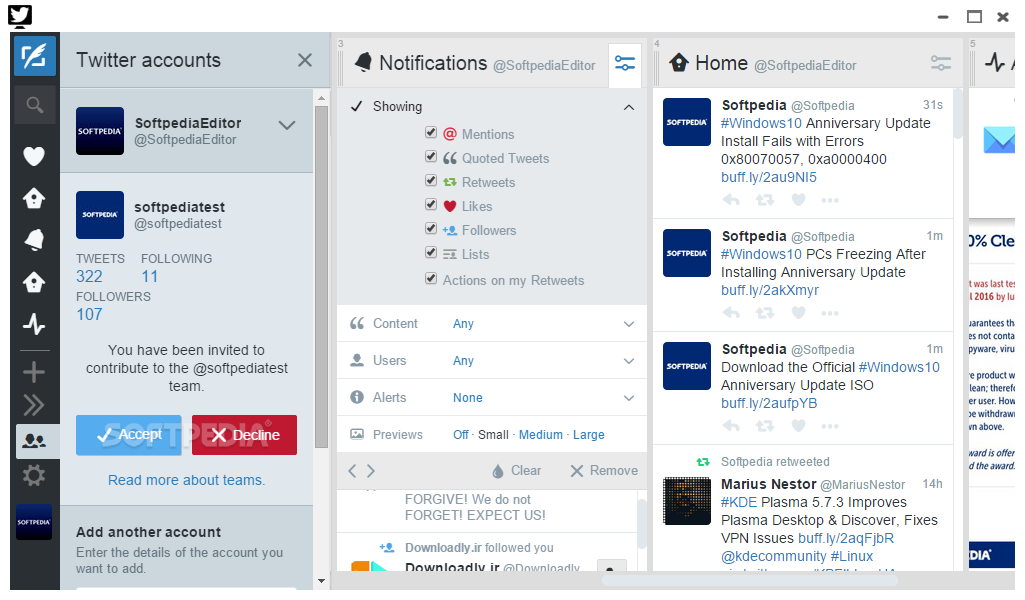The width and height of the screenshot is (1025, 600).
Task: Click the bottom horizontal columns scrollbar
Action: [749, 580]
